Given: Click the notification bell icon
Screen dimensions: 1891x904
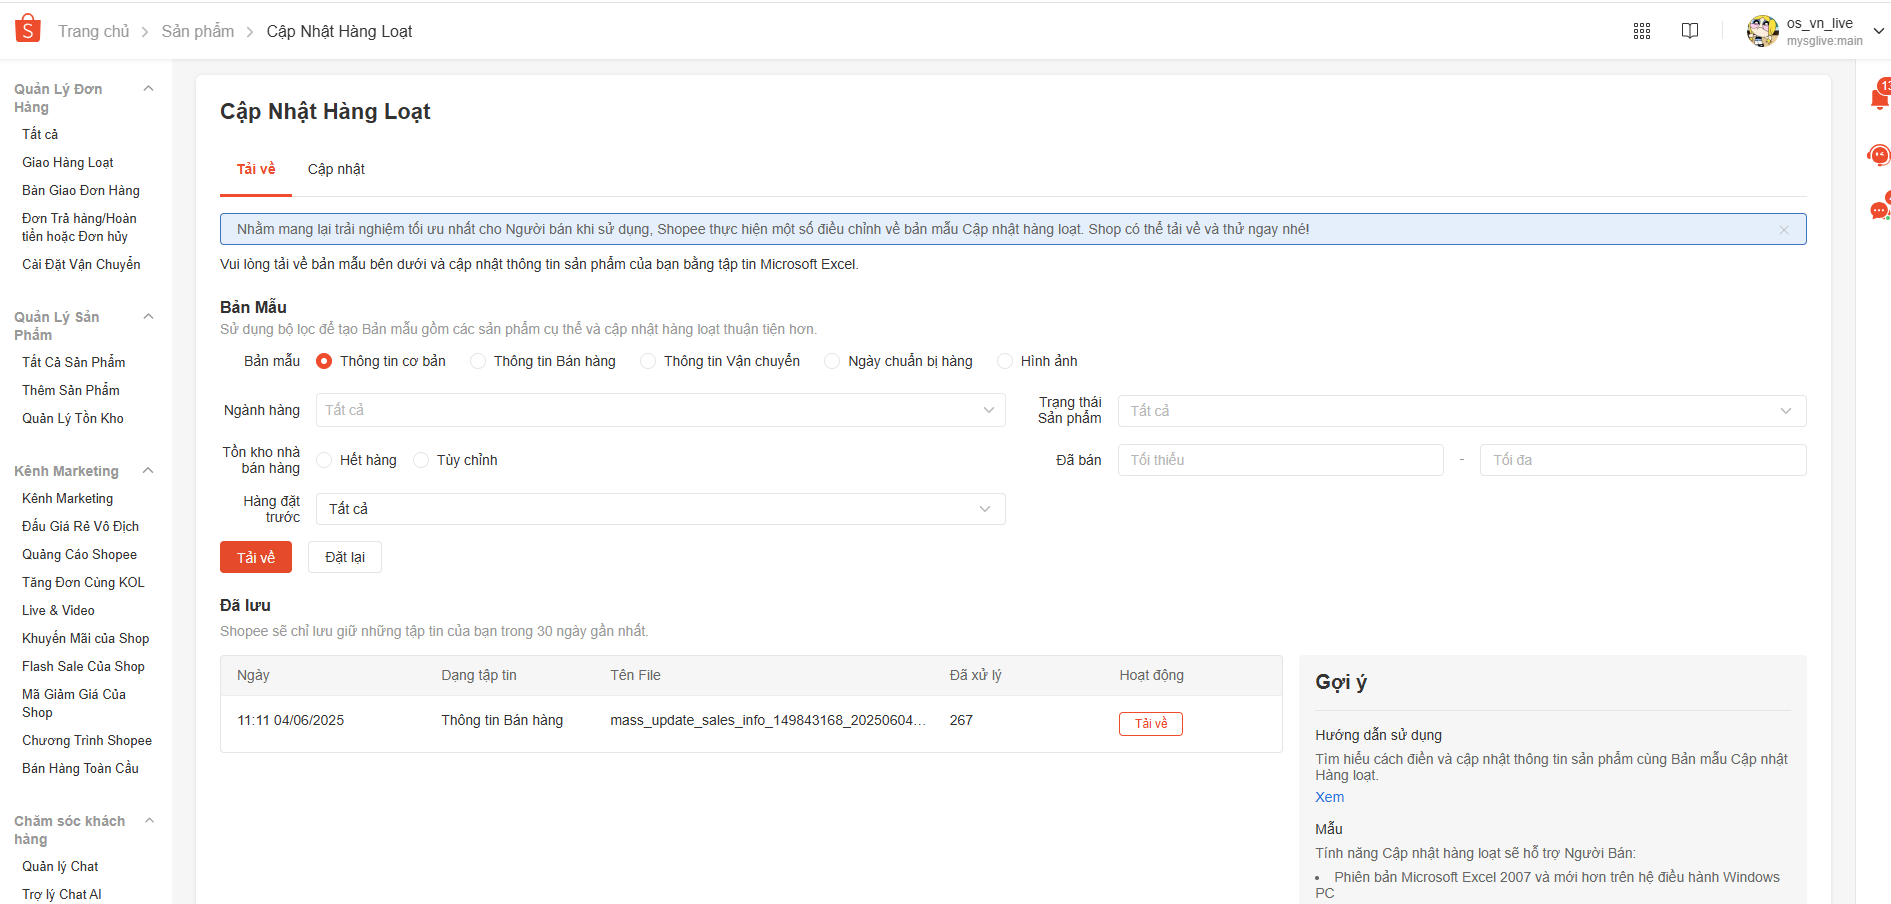Looking at the screenshot, I should (1879, 98).
